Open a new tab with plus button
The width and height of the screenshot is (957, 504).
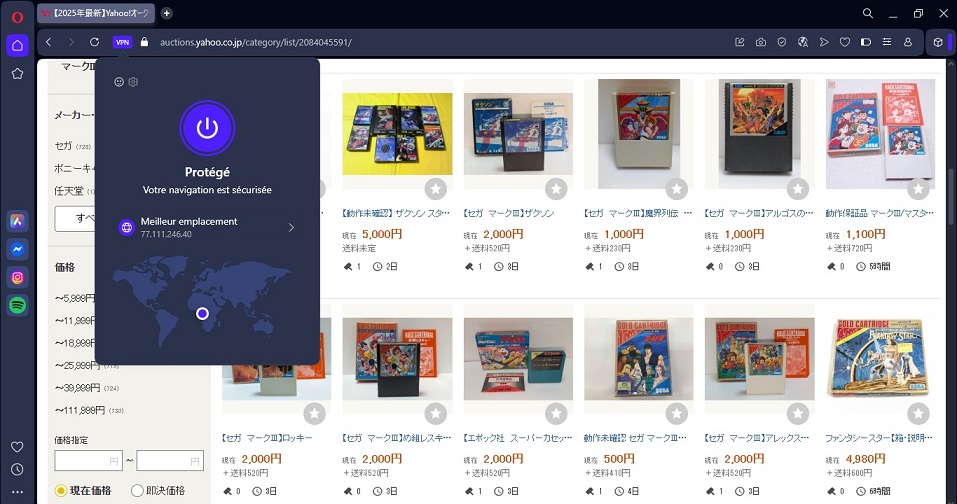tap(167, 13)
